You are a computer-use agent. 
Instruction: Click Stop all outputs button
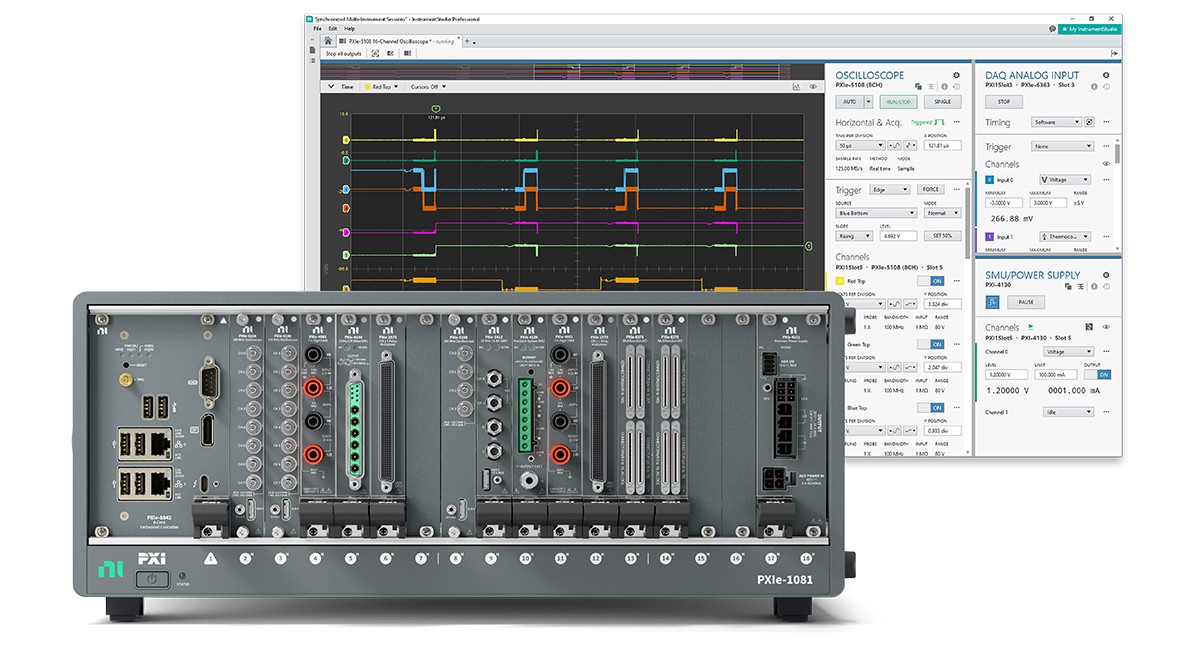tap(344, 53)
